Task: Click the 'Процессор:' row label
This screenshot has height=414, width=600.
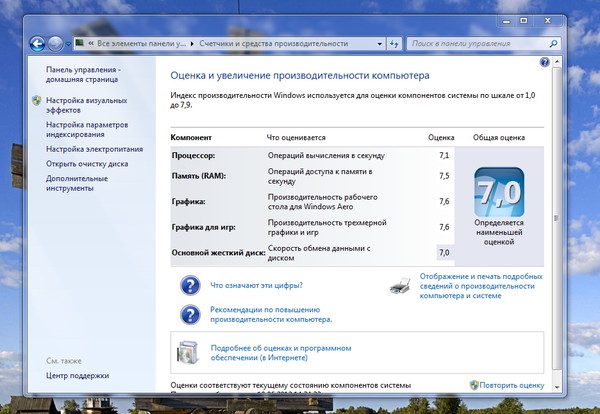Action: [193, 156]
